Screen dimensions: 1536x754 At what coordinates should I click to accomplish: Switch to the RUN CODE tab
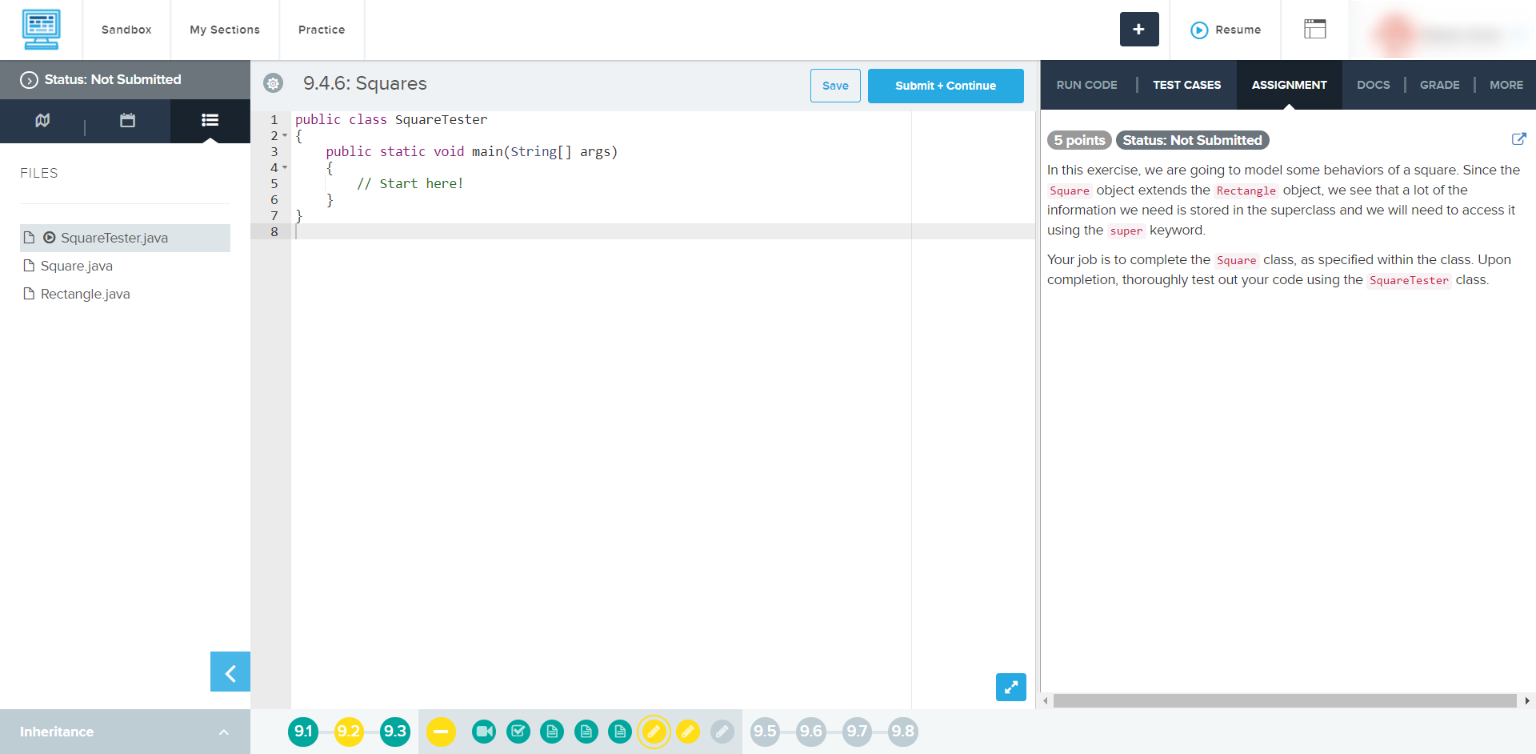point(1087,85)
